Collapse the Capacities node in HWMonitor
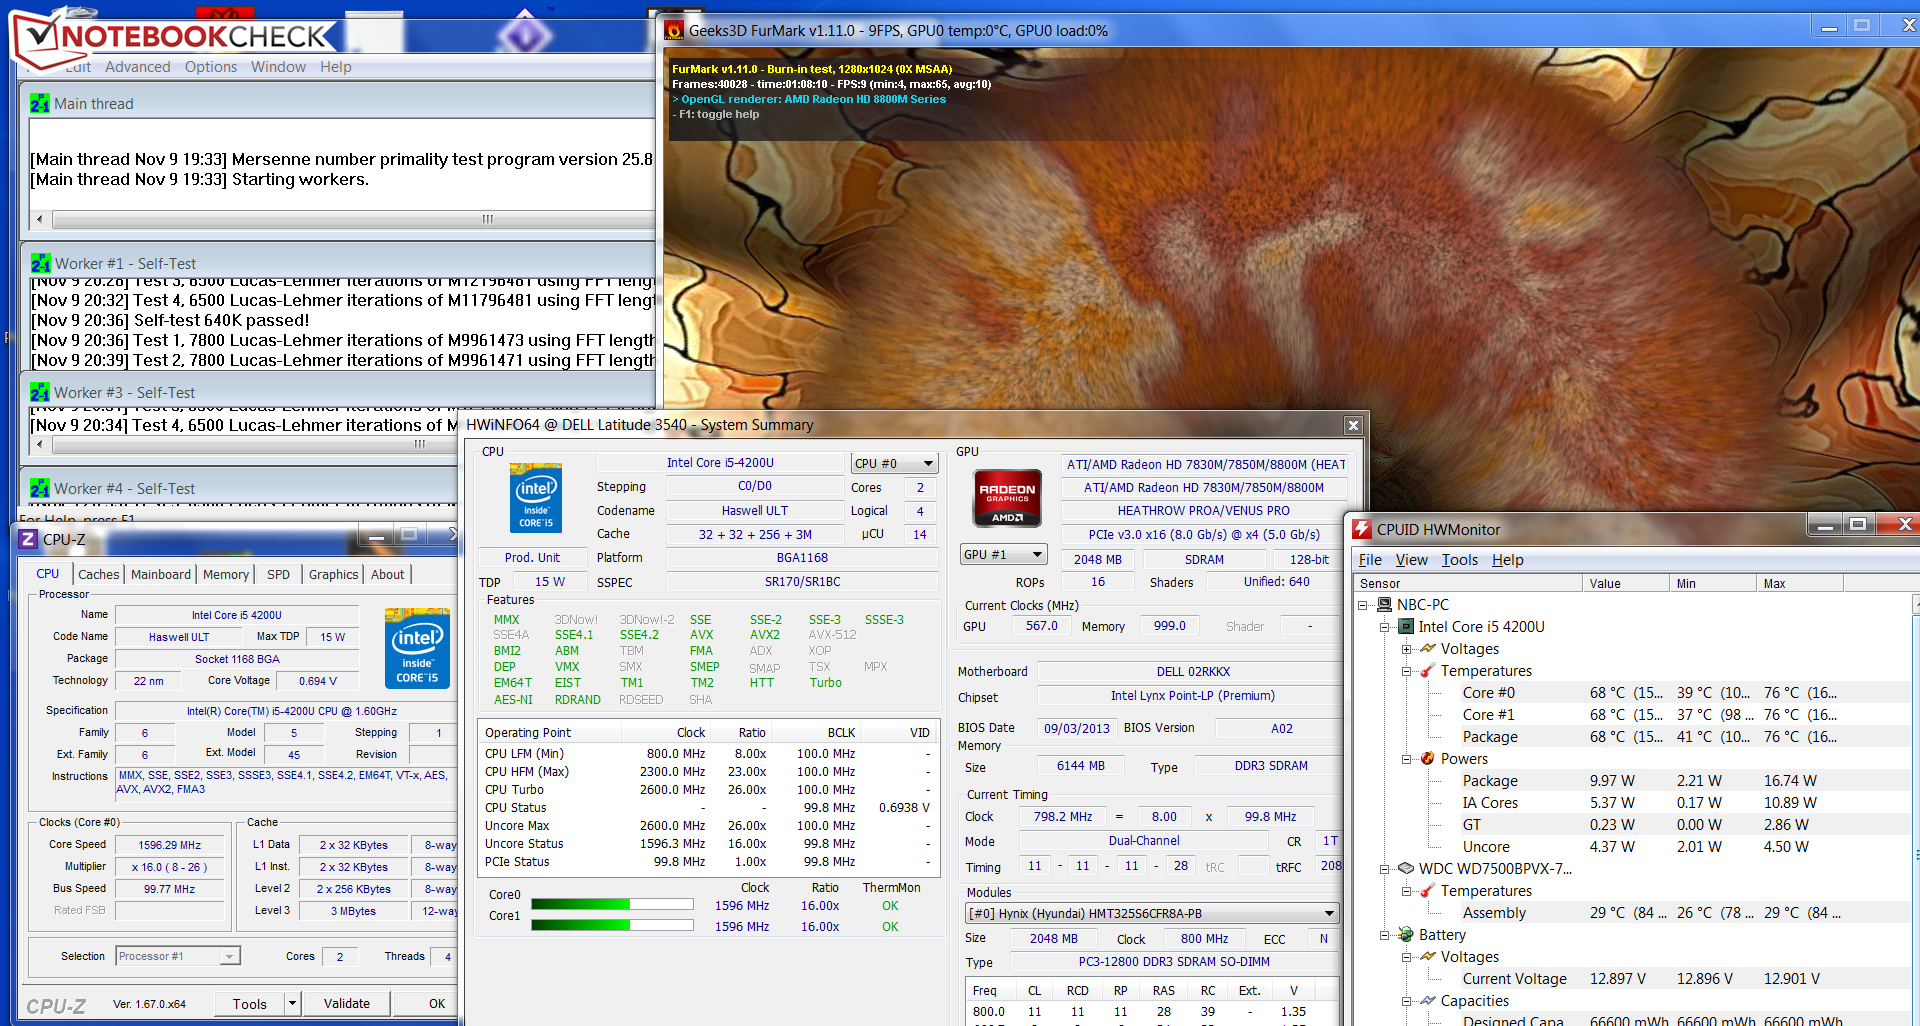This screenshot has height=1026, width=1920. pos(1407,1001)
